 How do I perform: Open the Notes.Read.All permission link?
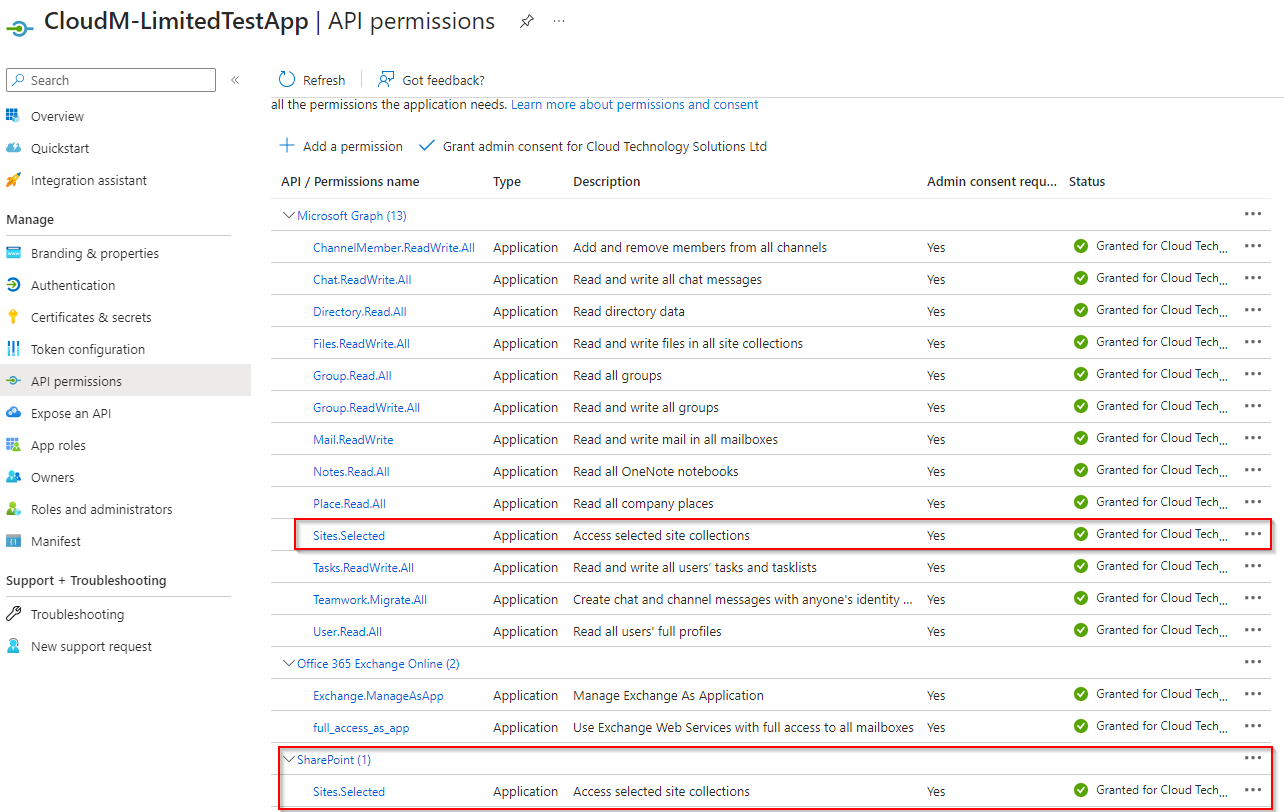351,471
